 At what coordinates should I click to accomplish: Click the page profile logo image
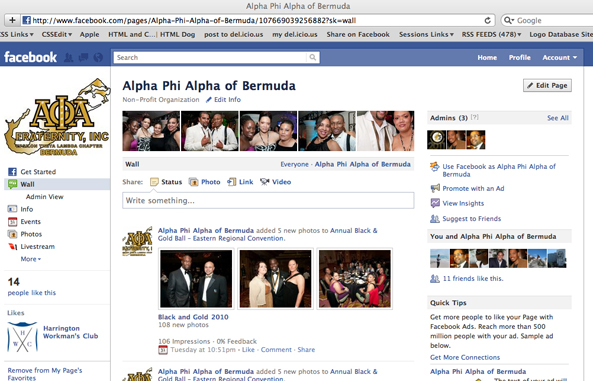point(57,117)
